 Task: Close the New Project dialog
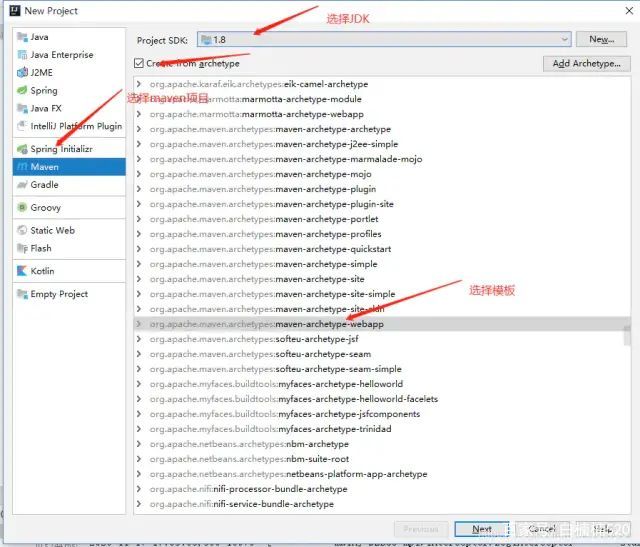click(629, 11)
